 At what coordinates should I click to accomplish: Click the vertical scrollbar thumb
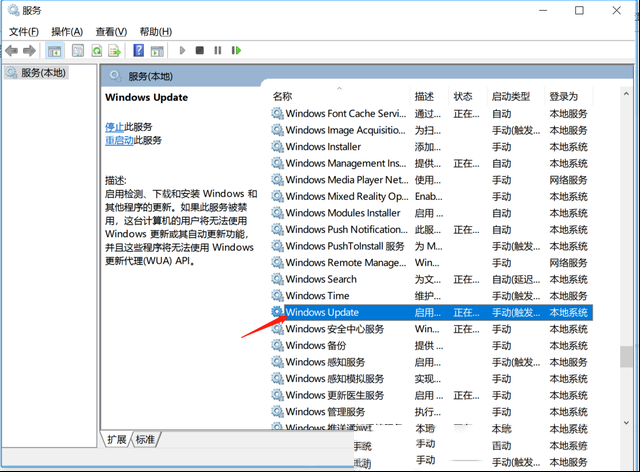click(x=626, y=356)
